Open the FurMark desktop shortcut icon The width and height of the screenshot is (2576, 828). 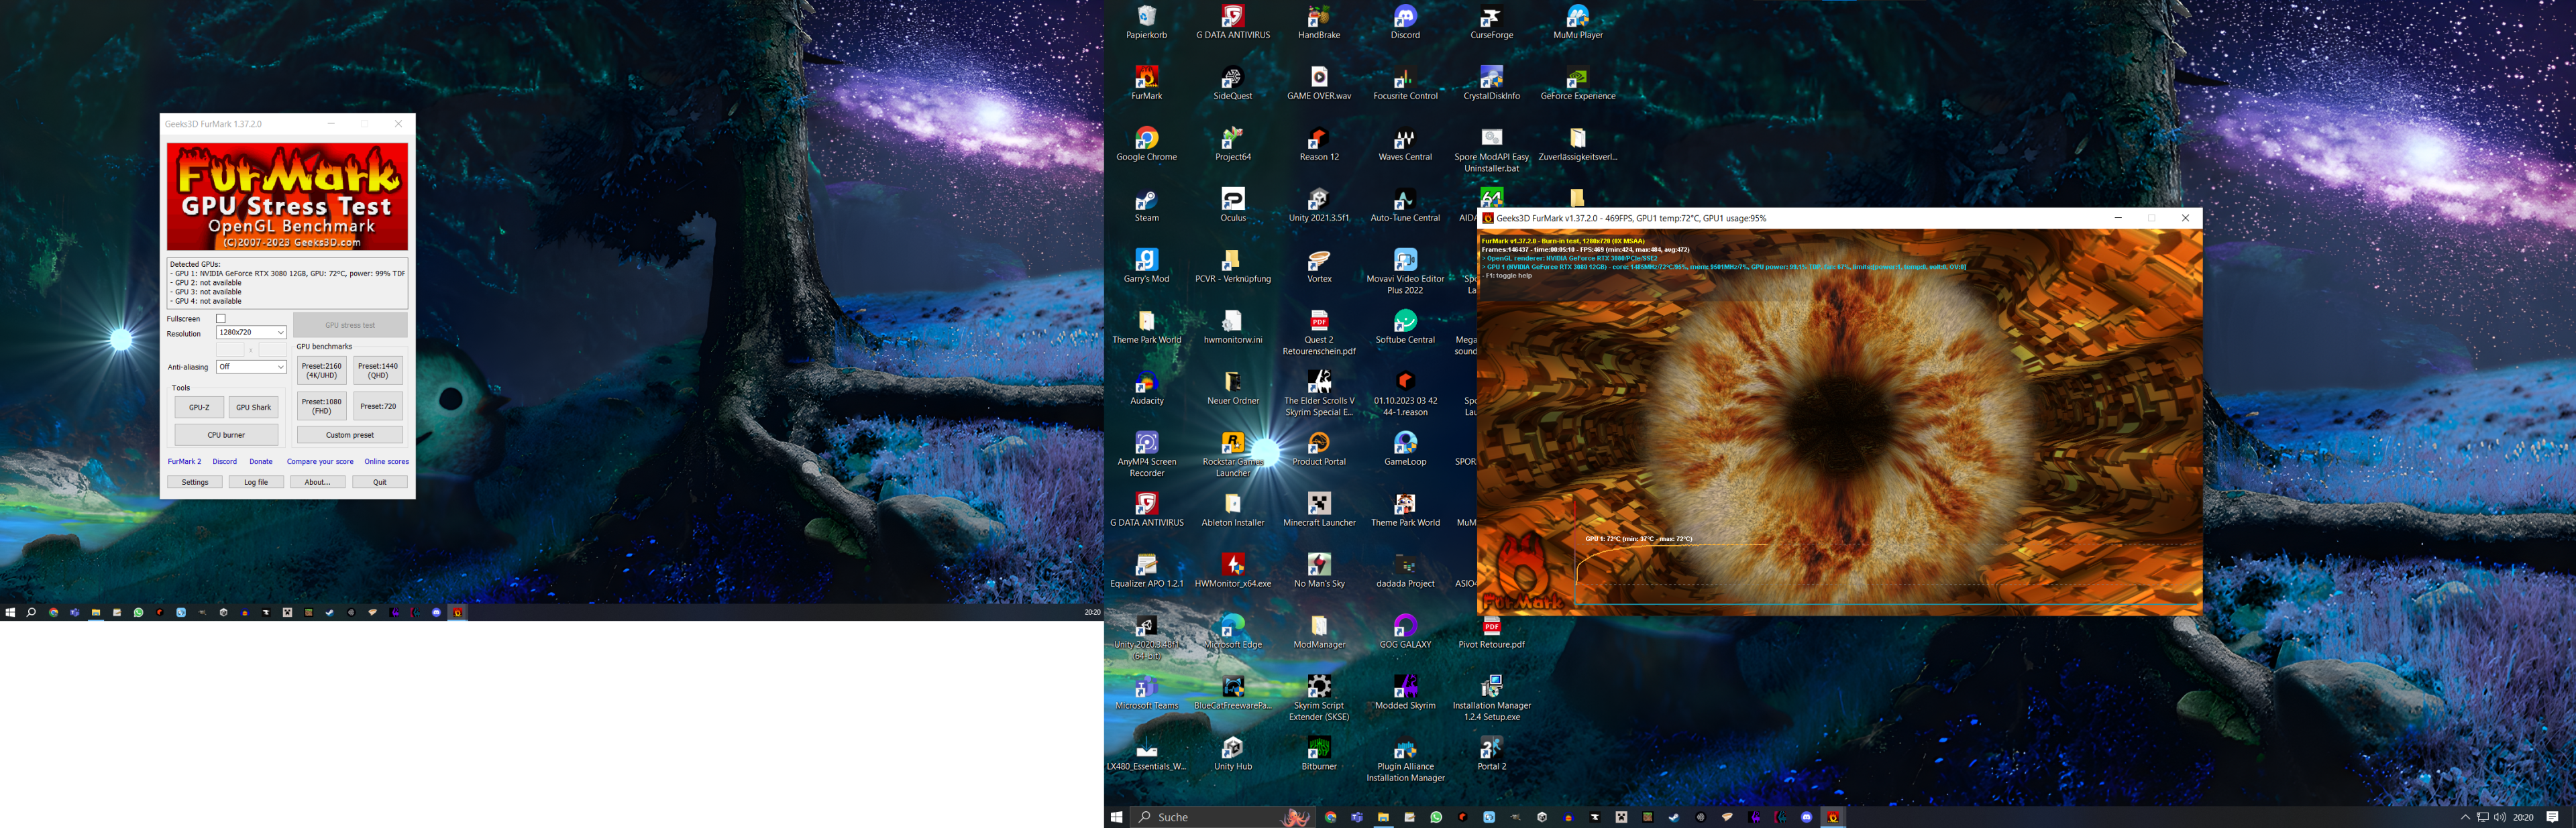click(x=1146, y=79)
